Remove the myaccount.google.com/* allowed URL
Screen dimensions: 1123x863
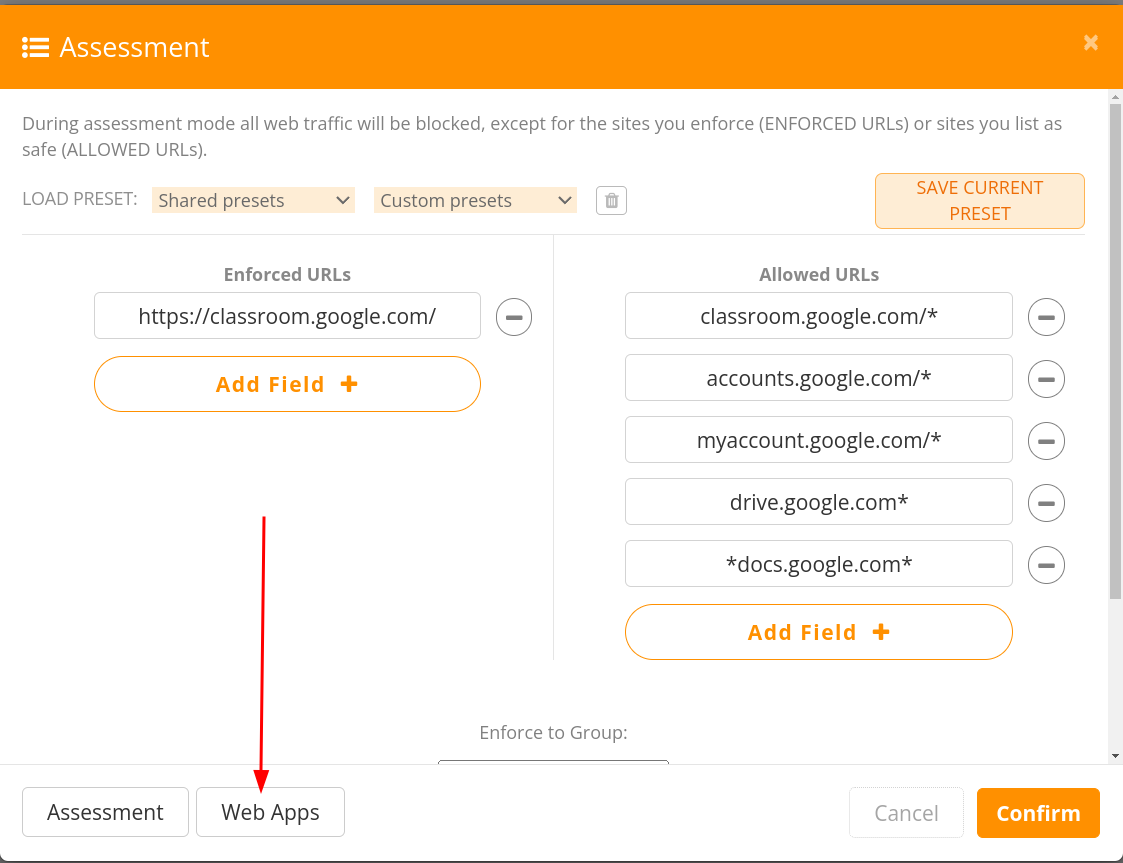(x=1046, y=441)
